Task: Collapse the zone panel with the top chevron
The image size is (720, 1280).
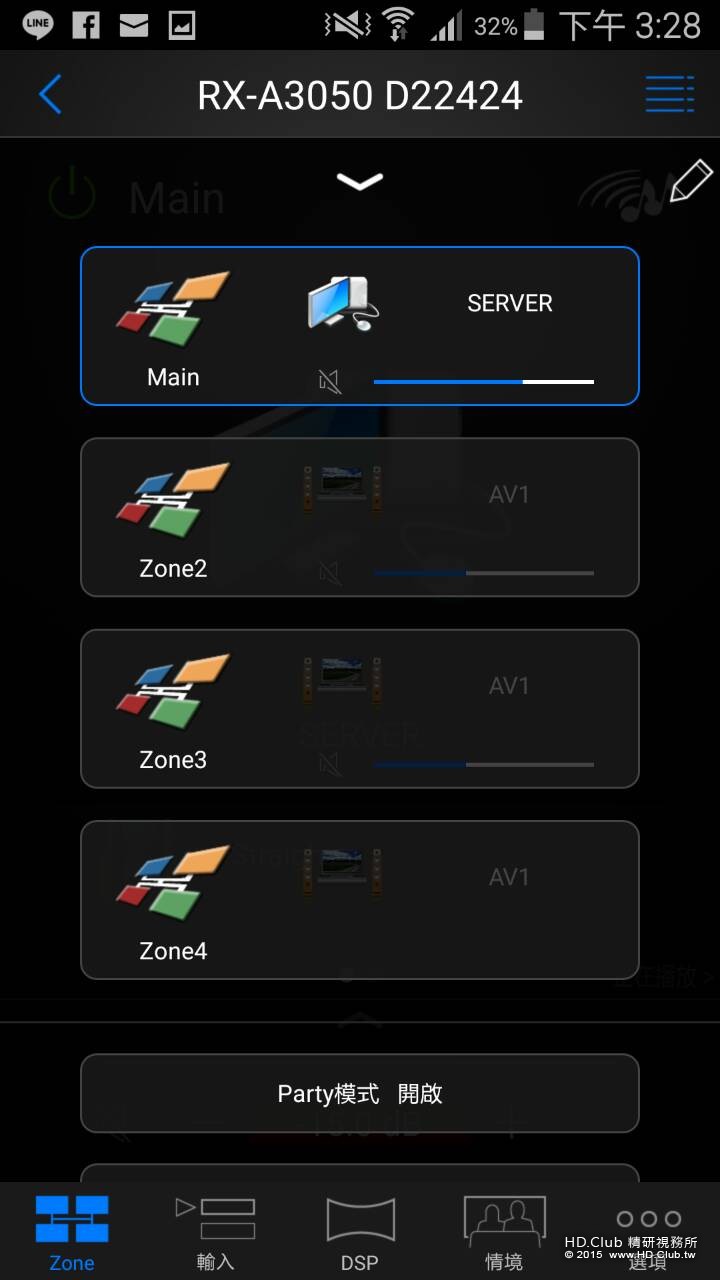Action: click(x=360, y=181)
